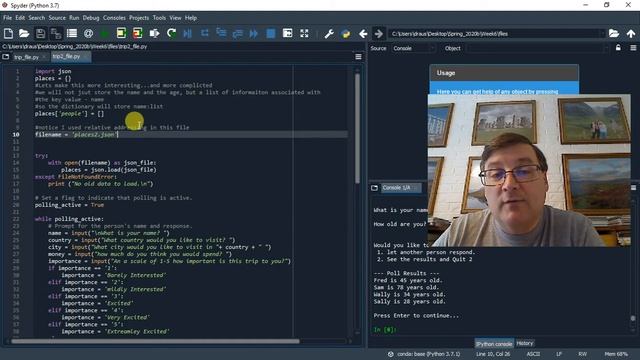Screen dimensions: 640x360
Task: Stop debugging with the blue square icon
Action: pyautogui.click(x=271, y=33)
